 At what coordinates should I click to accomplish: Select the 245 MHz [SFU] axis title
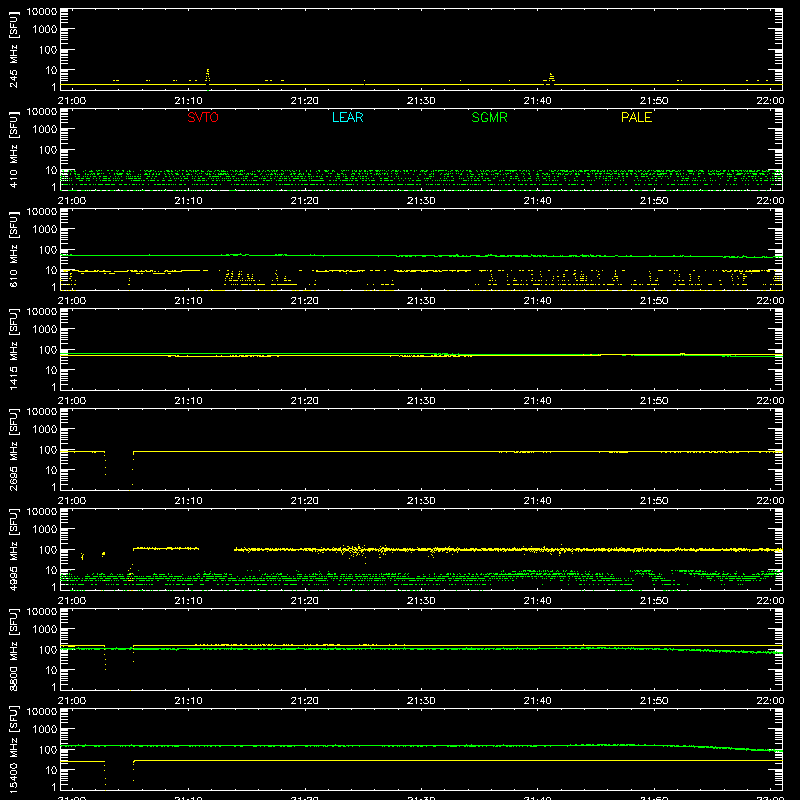(x=13, y=49)
